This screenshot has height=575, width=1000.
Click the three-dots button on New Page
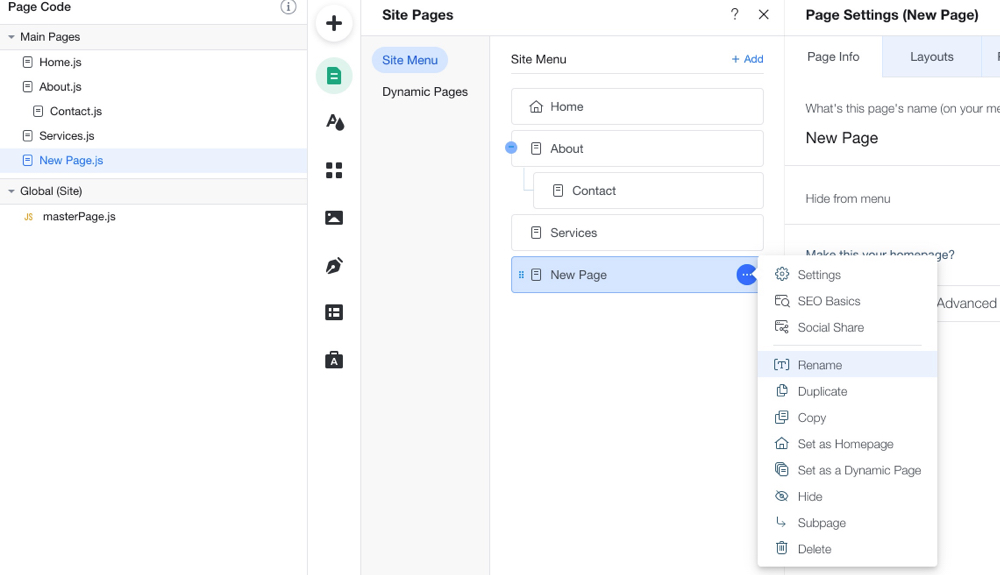point(746,275)
